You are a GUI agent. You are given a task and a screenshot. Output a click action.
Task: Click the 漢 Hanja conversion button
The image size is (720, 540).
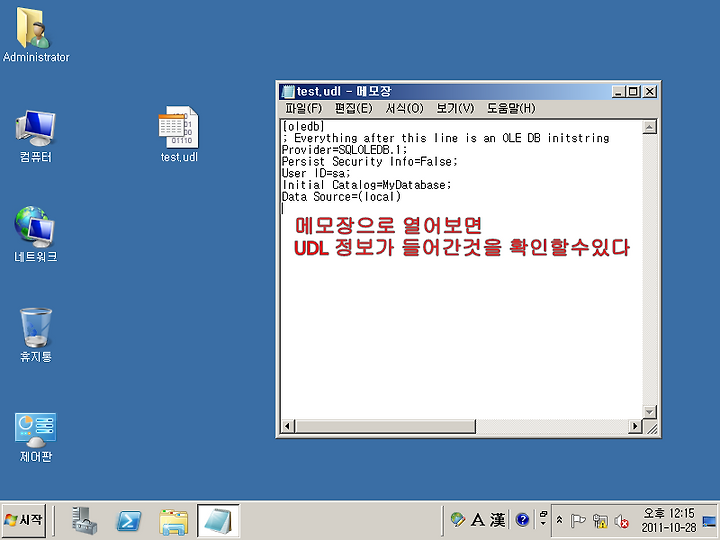tap(497, 520)
